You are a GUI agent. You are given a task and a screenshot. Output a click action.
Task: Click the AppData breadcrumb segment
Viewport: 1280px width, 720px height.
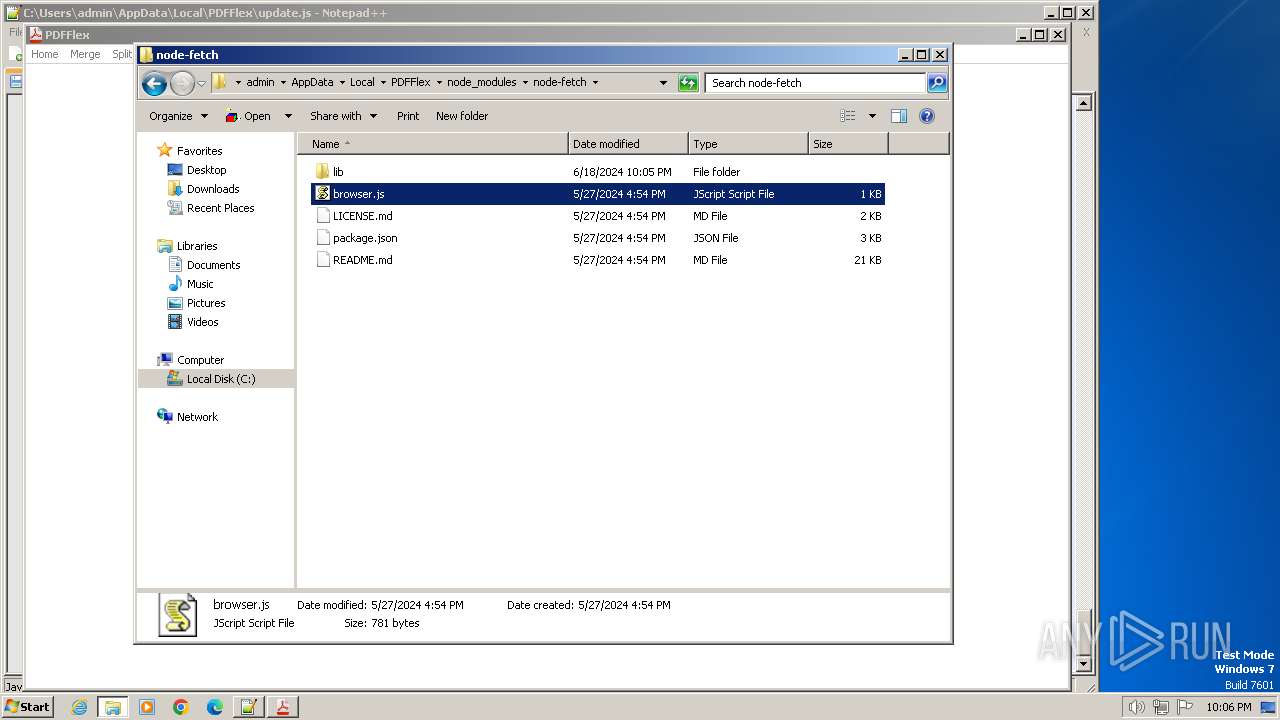[x=312, y=82]
